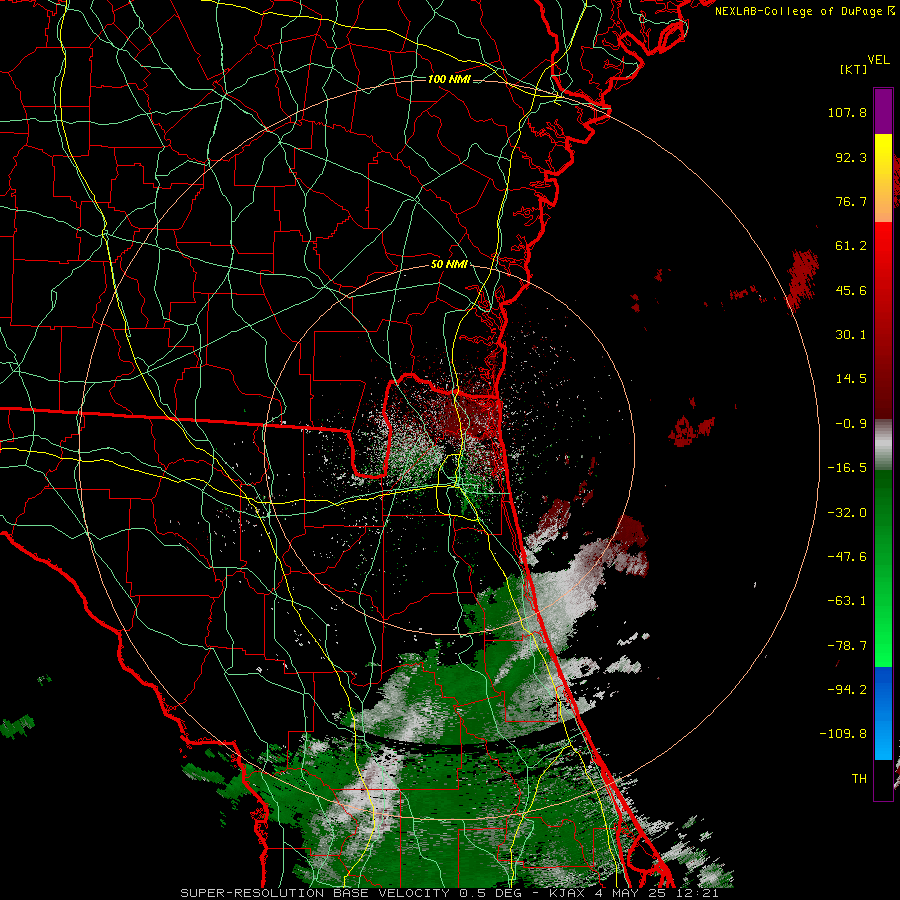The height and width of the screenshot is (900, 900).
Task: Click the 92.3 value on velocity scale
Action: click(851, 157)
